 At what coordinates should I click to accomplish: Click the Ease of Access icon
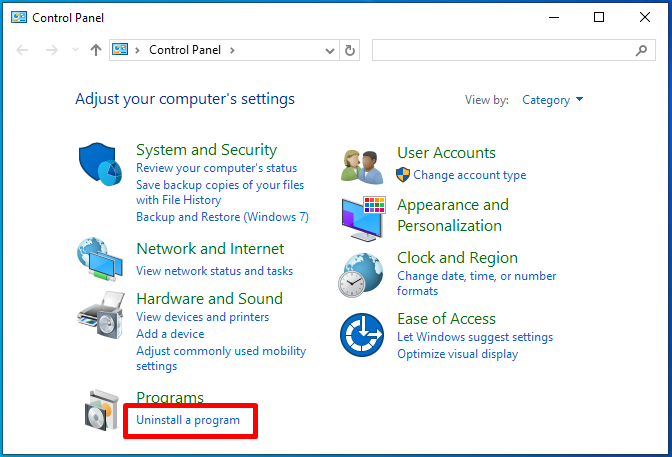[362, 335]
